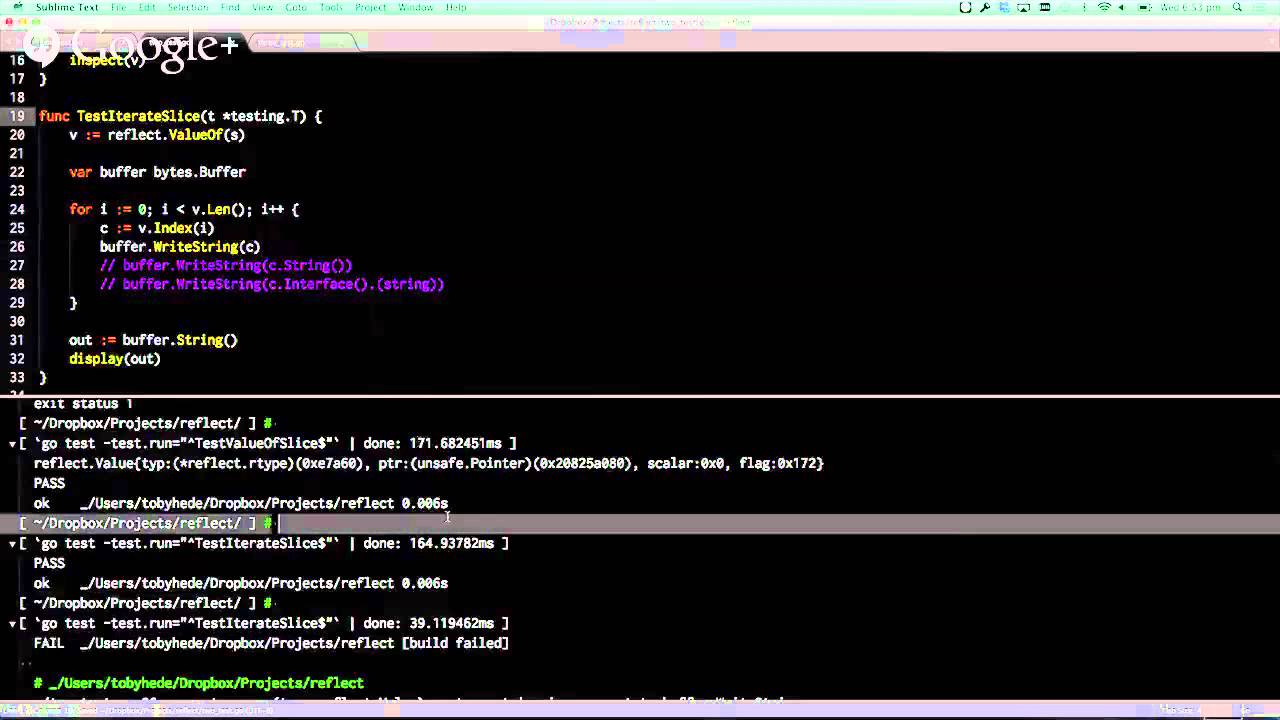Screen dimensions: 1280x720
Task: Click the key icon in the menu bar
Action: point(985,7)
